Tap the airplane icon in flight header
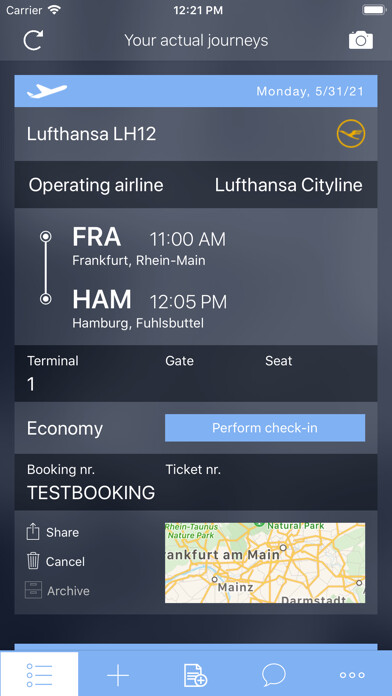Screen dimensions: 392x696 point(47,91)
